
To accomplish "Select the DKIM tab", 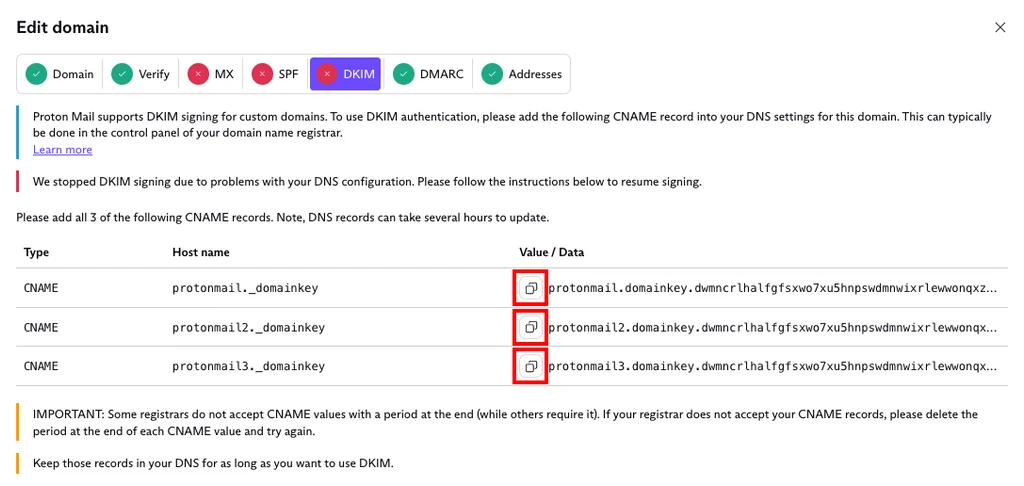I will (345, 74).
